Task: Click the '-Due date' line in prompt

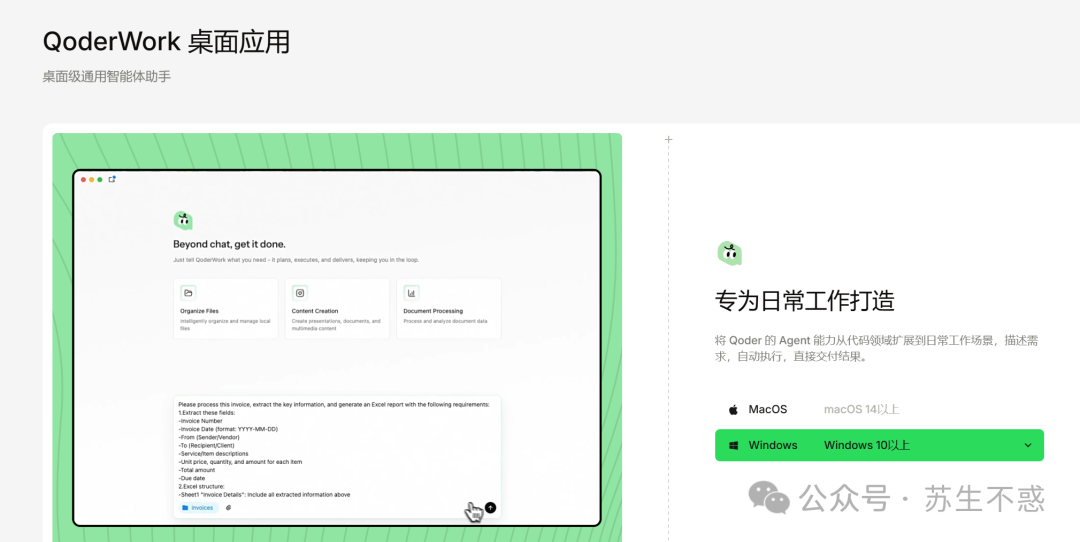Action: (191, 478)
